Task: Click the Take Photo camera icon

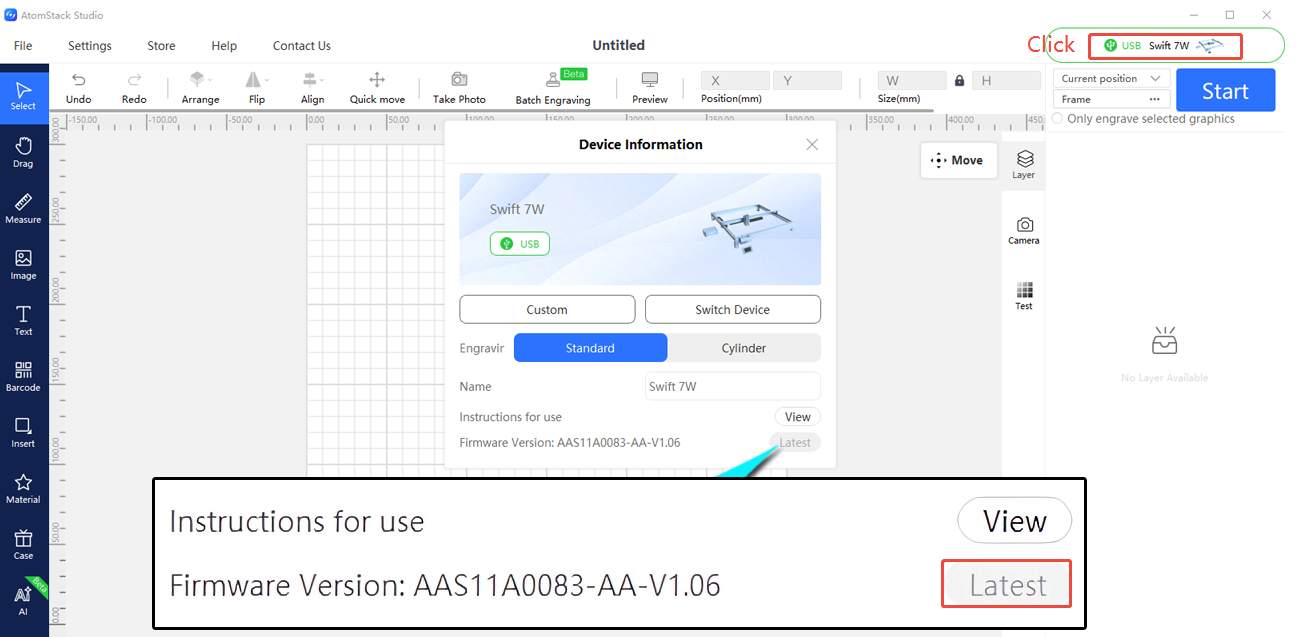Action: tap(459, 87)
